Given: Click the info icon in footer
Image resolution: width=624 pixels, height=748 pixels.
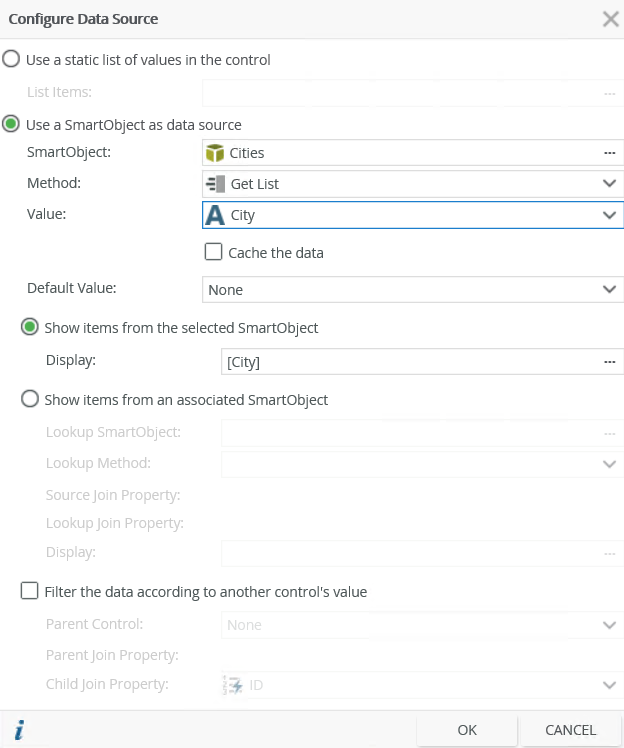Looking at the screenshot, I should point(18,731).
